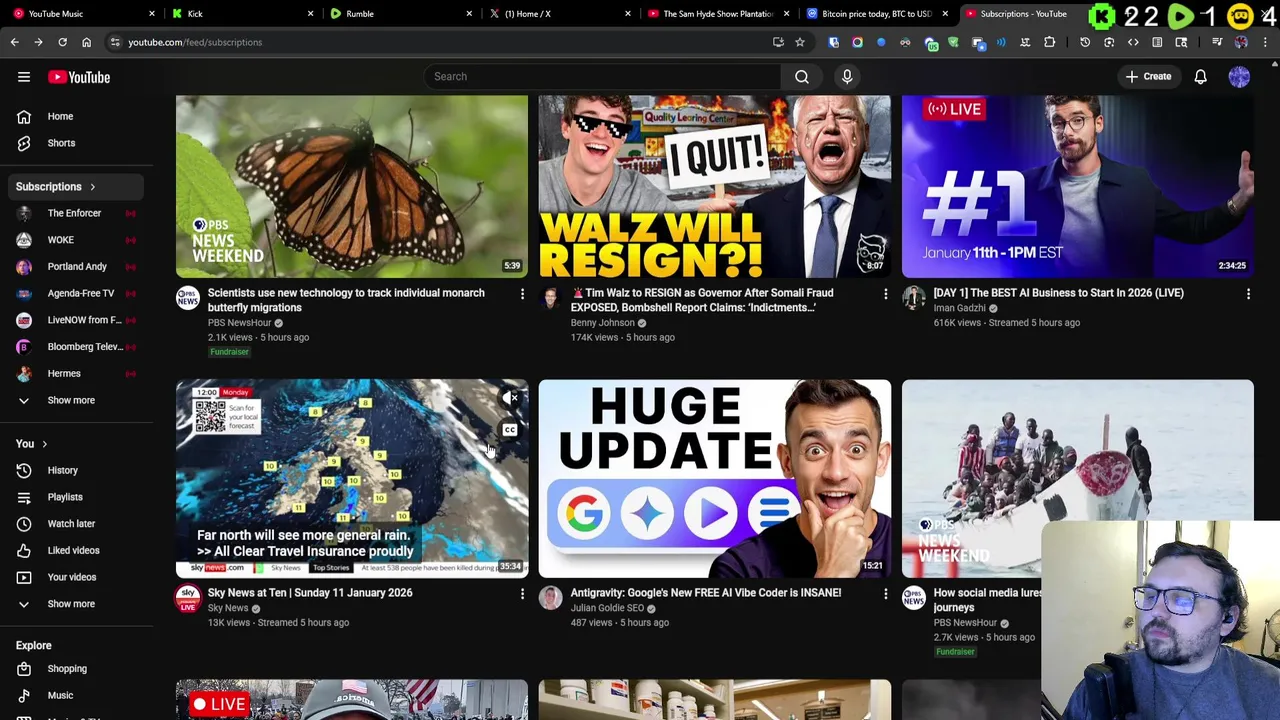Open options for Sky News at Ten
1280x720 pixels.
[522, 594]
